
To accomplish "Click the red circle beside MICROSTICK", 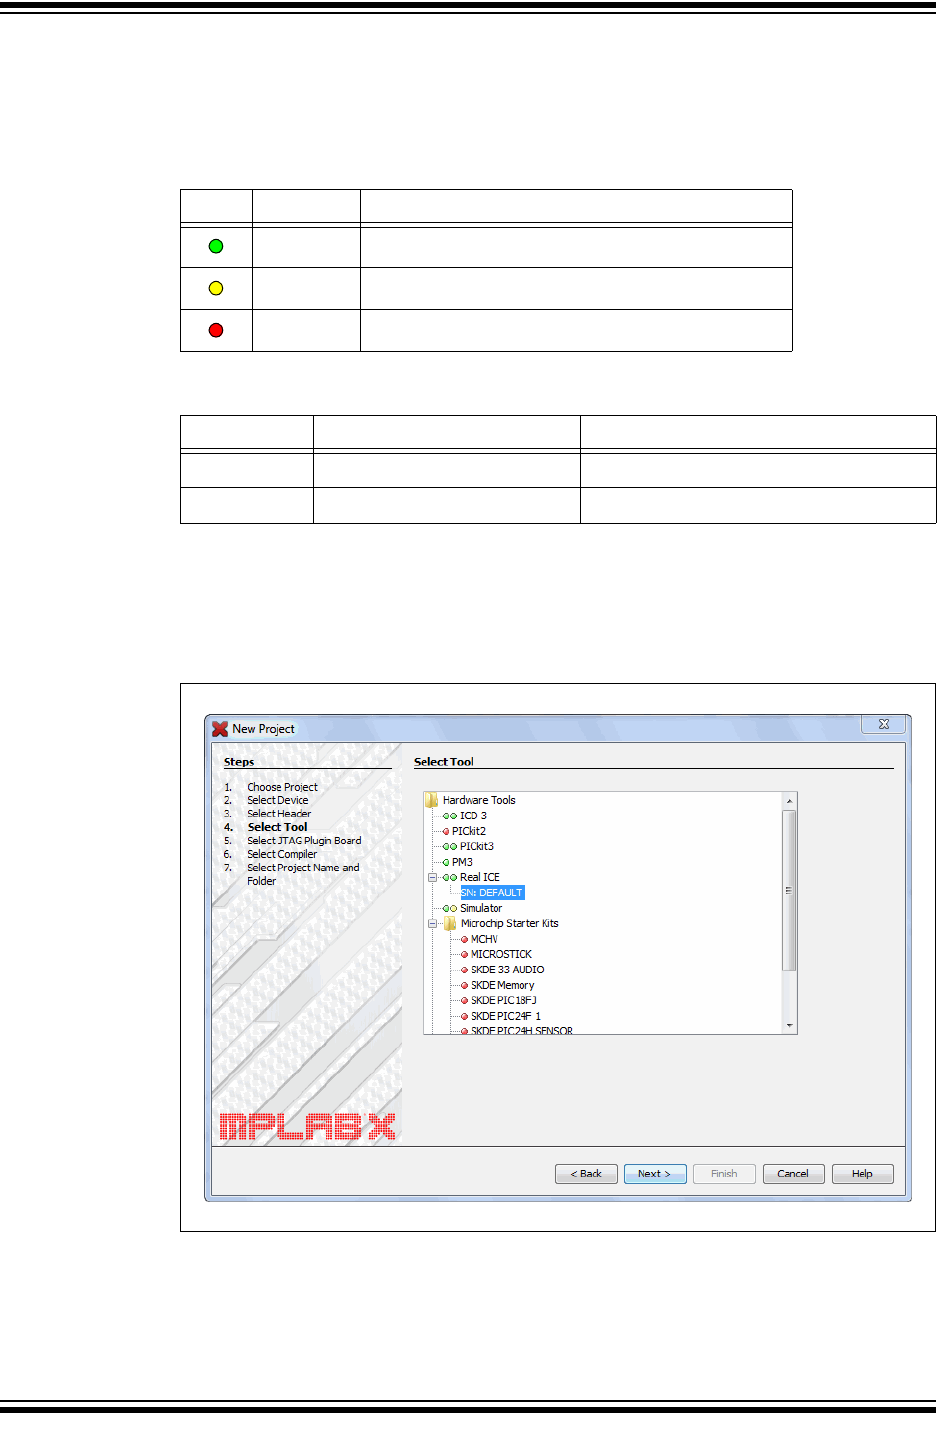I will pos(464,954).
